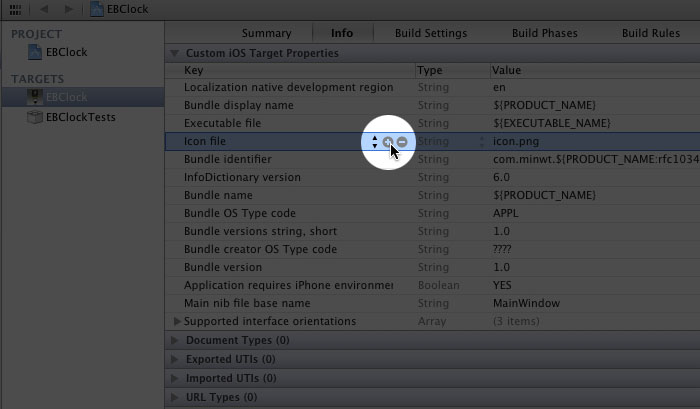
Task: Click the EBClockTests target bundle icon
Action: (x=35, y=117)
